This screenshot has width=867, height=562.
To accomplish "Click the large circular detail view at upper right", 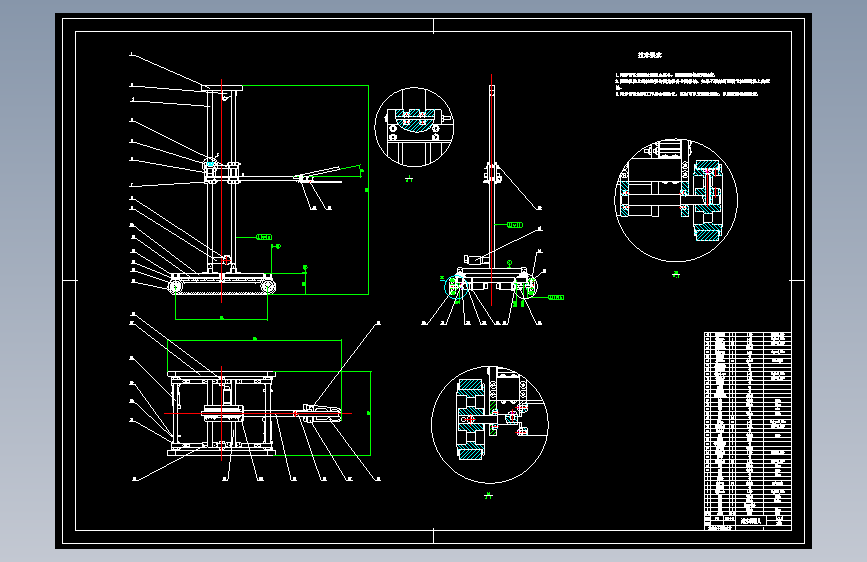I will pyautogui.click(x=676, y=200).
